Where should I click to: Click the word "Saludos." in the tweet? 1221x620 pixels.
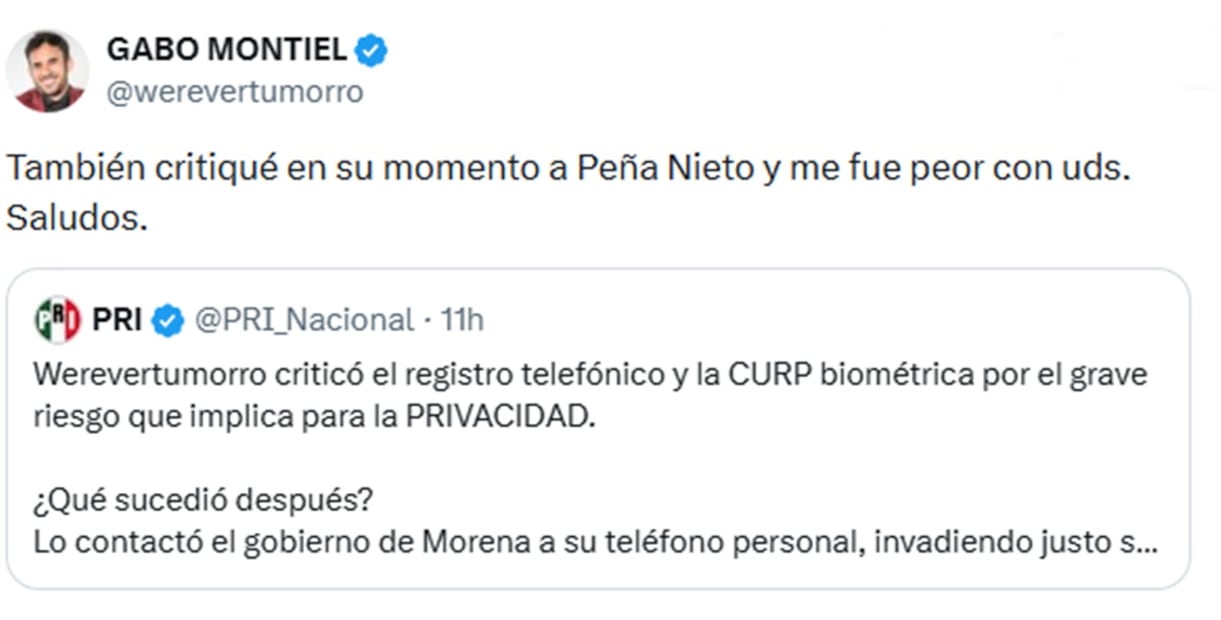point(77,218)
